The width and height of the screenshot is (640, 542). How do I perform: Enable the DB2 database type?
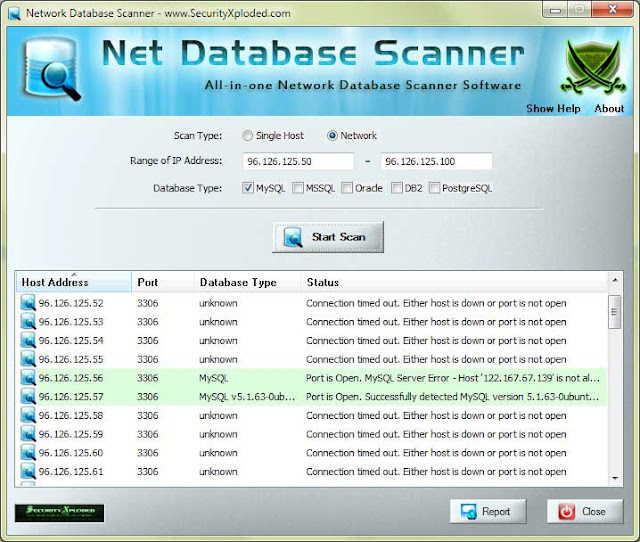[x=397, y=188]
